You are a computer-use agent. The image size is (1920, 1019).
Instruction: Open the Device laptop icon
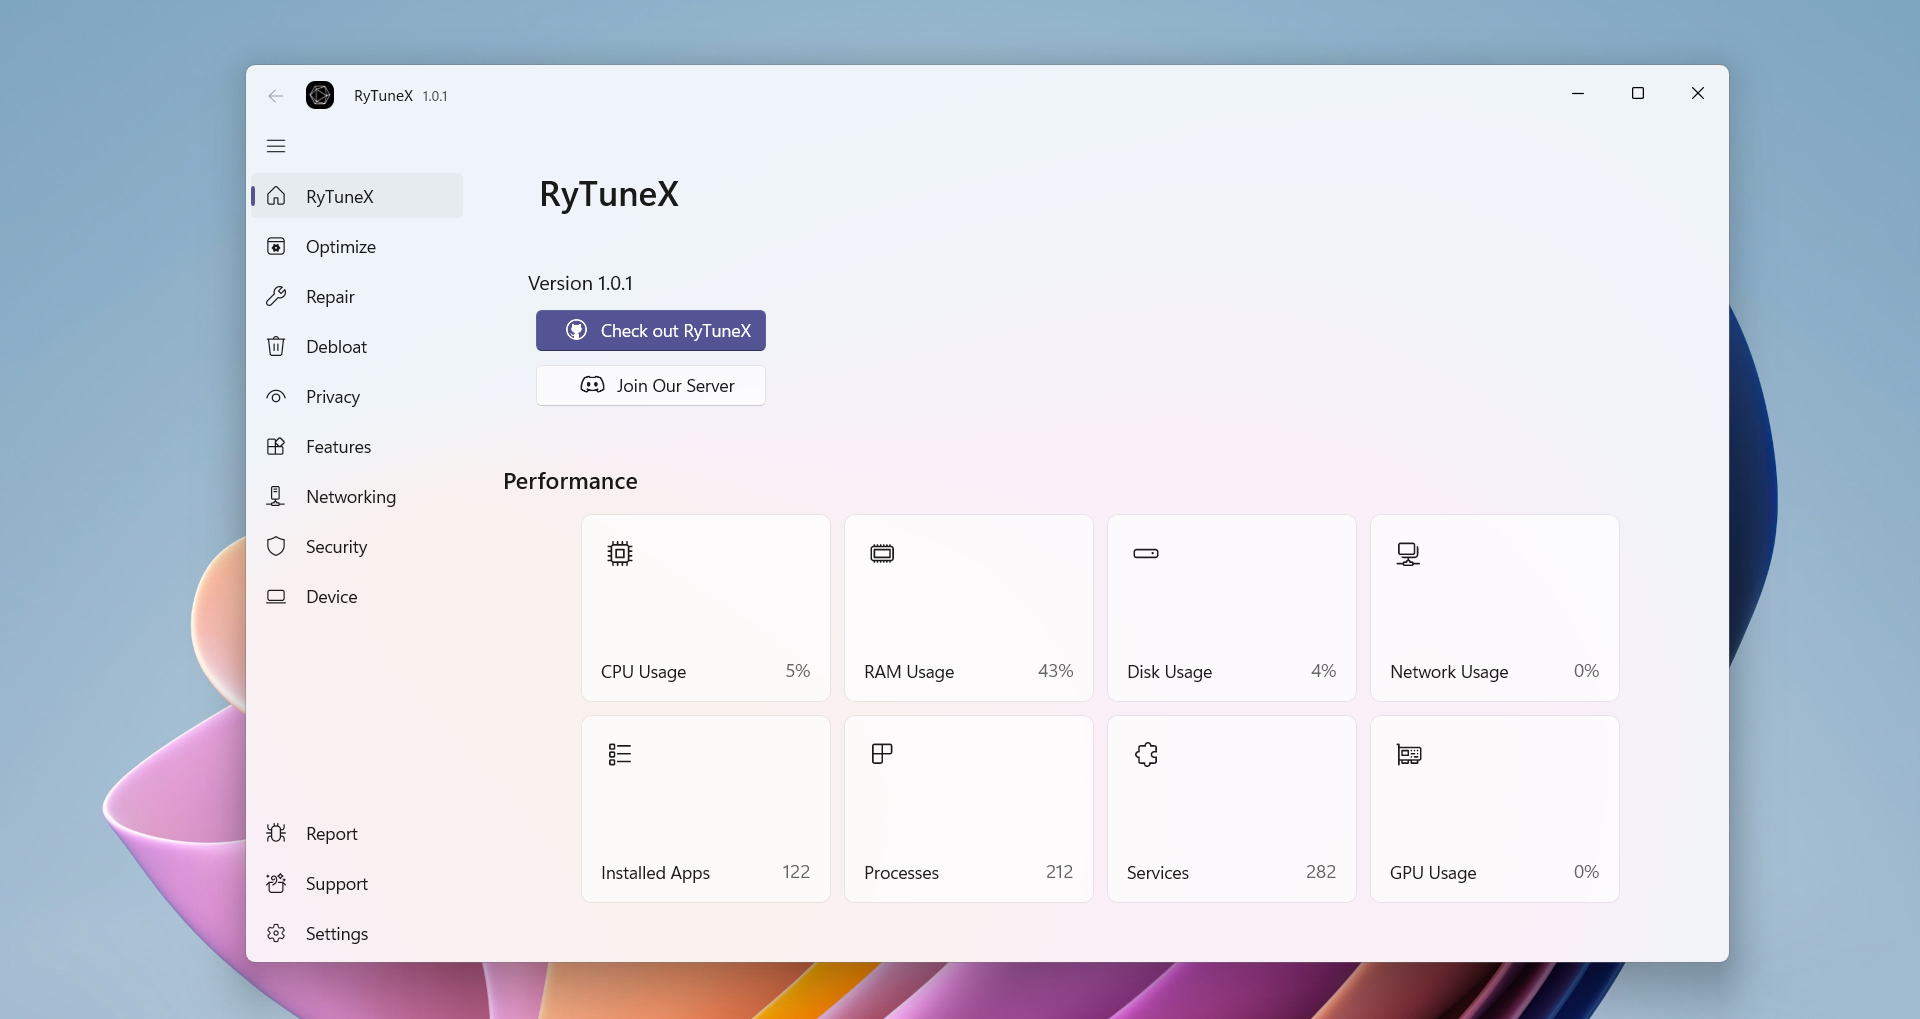276,597
